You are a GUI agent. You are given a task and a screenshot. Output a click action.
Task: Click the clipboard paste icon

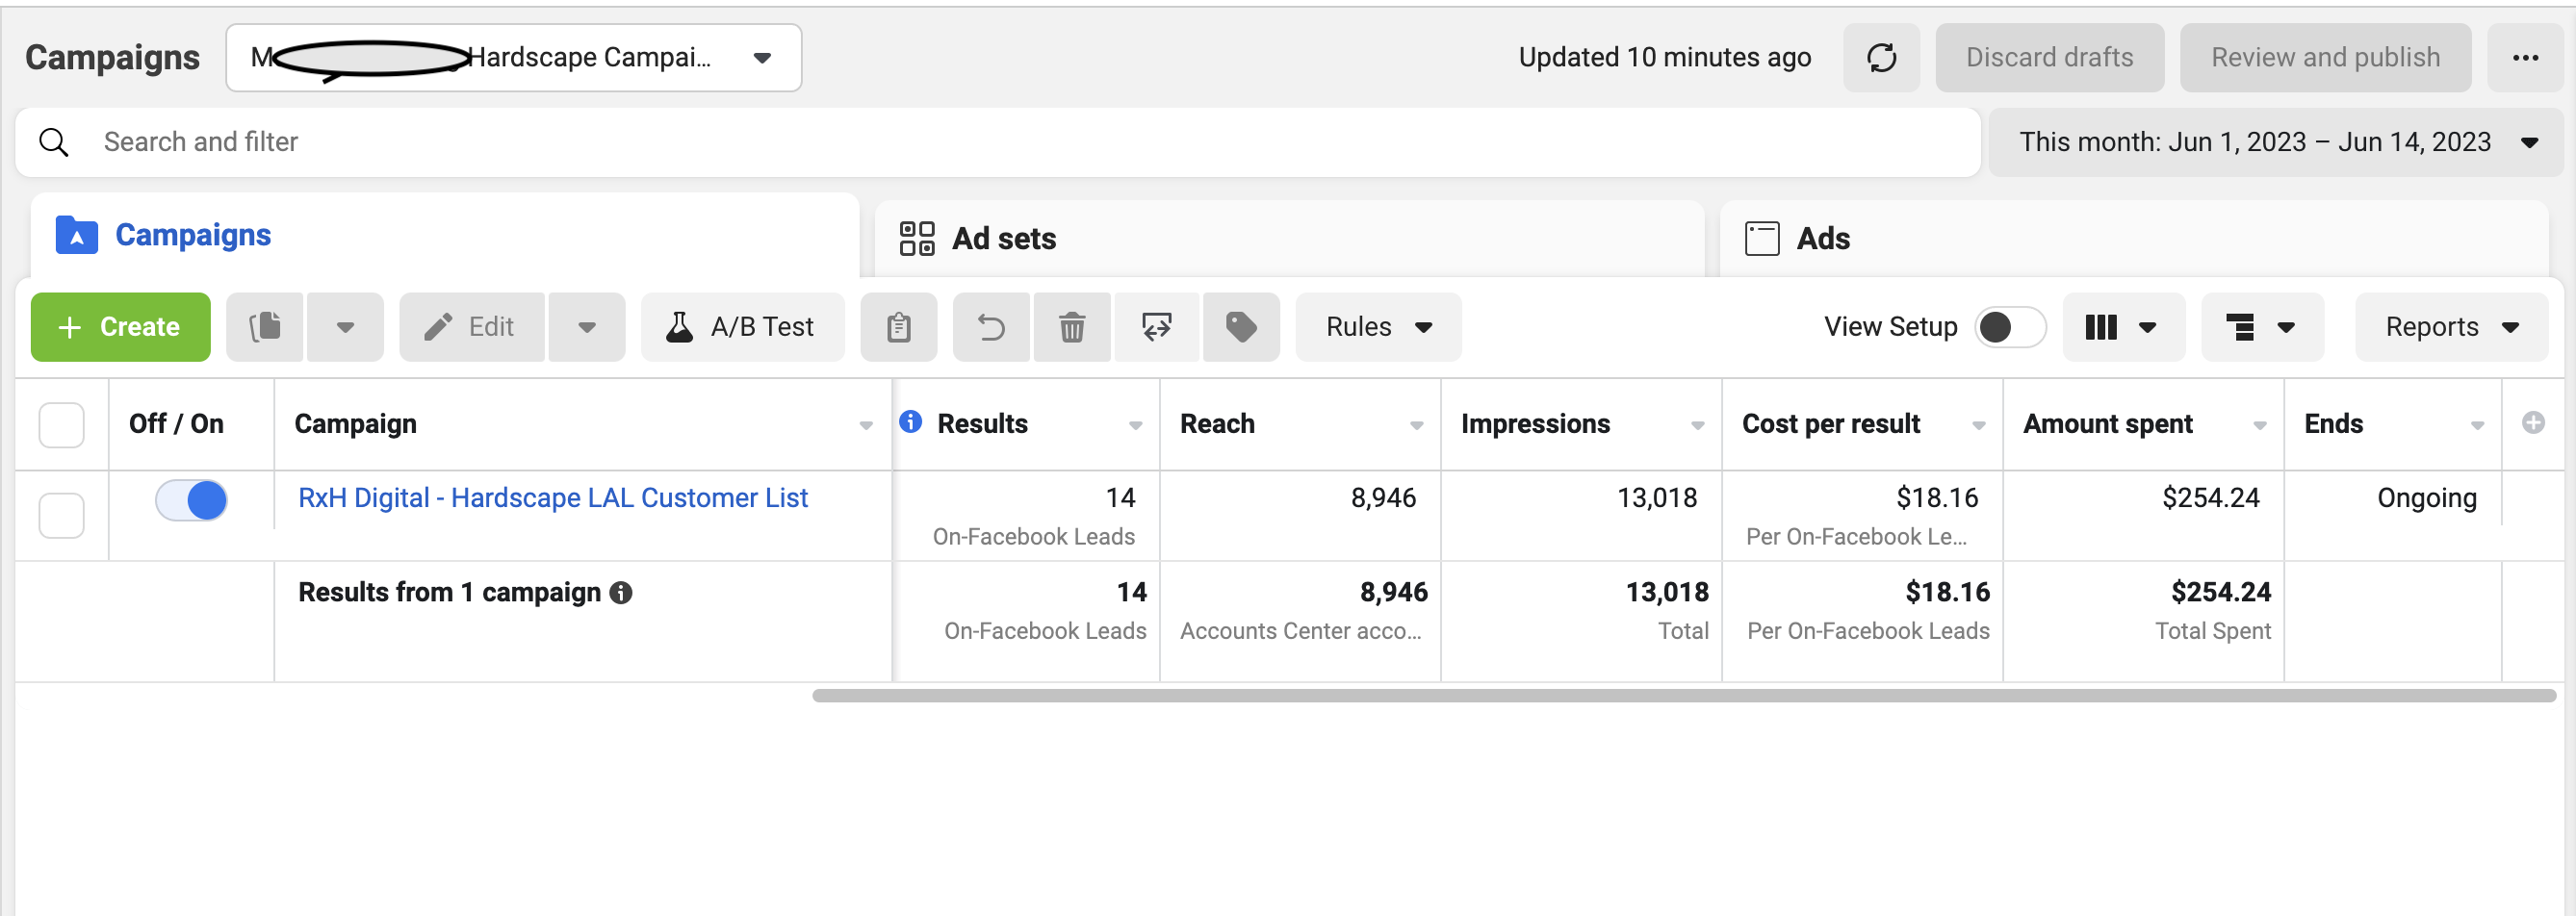tap(898, 327)
